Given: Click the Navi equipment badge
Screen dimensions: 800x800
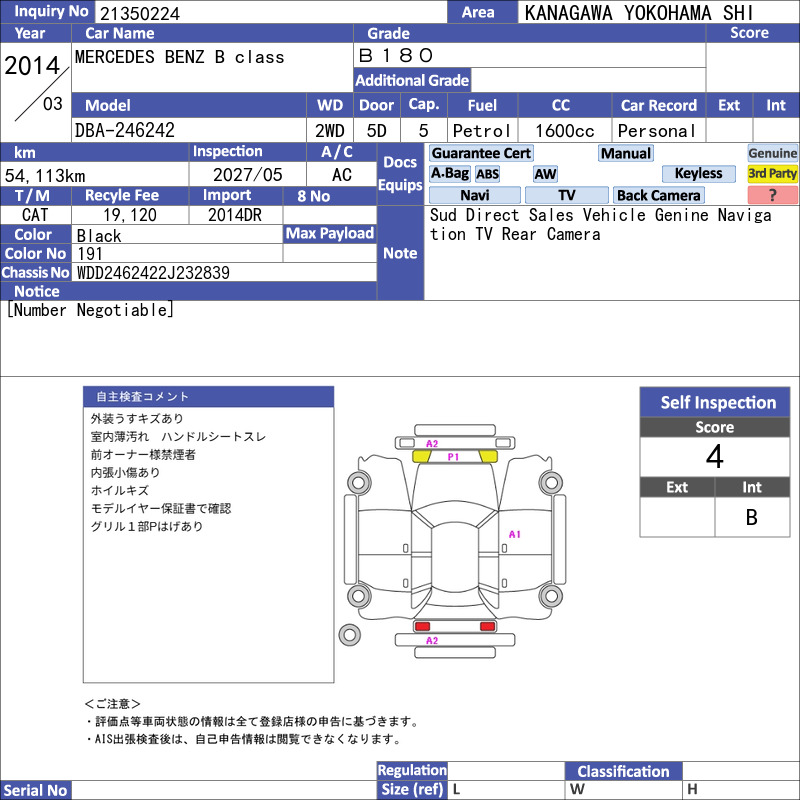Looking at the screenshot, I should 474,195.
